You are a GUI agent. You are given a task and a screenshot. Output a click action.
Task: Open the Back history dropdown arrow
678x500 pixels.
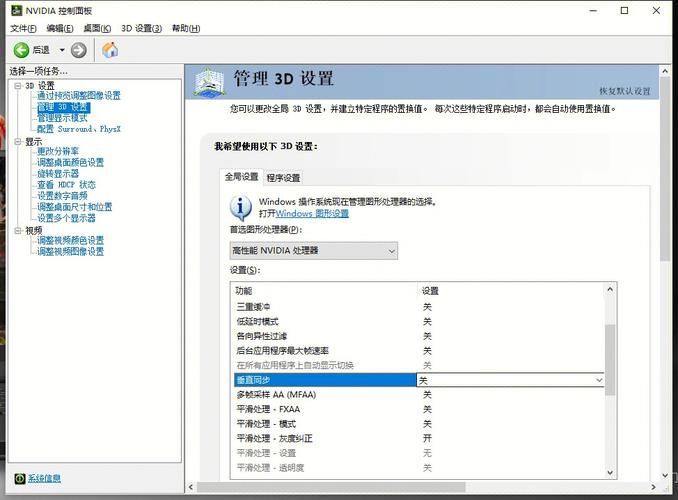tap(62, 50)
